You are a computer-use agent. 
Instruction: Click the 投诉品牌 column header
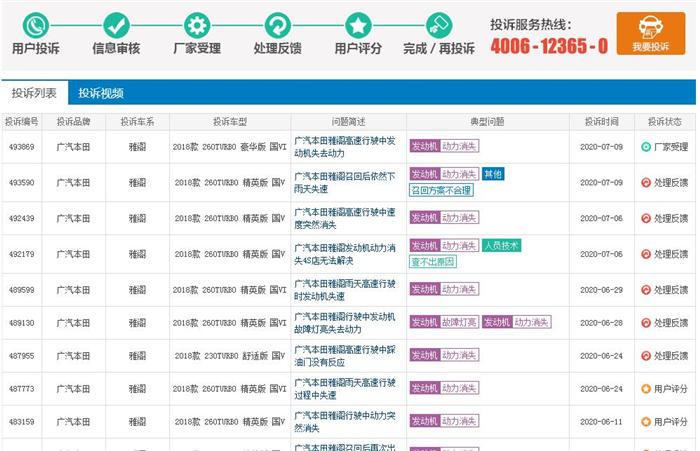pos(73,121)
